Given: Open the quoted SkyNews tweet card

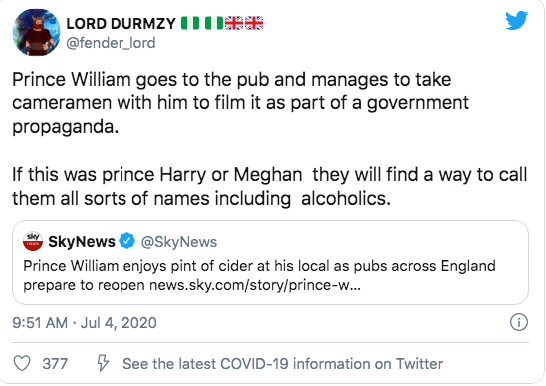Looking at the screenshot, I should click(x=270, y=262).
